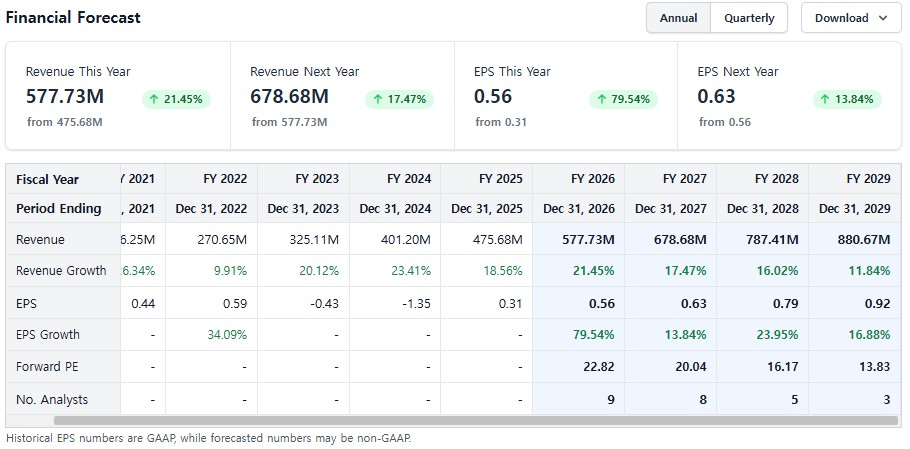The height and width of the screenshot is (449, 910).
Task: Open the Revenue This Year card
Action: [x=118, y=96]
